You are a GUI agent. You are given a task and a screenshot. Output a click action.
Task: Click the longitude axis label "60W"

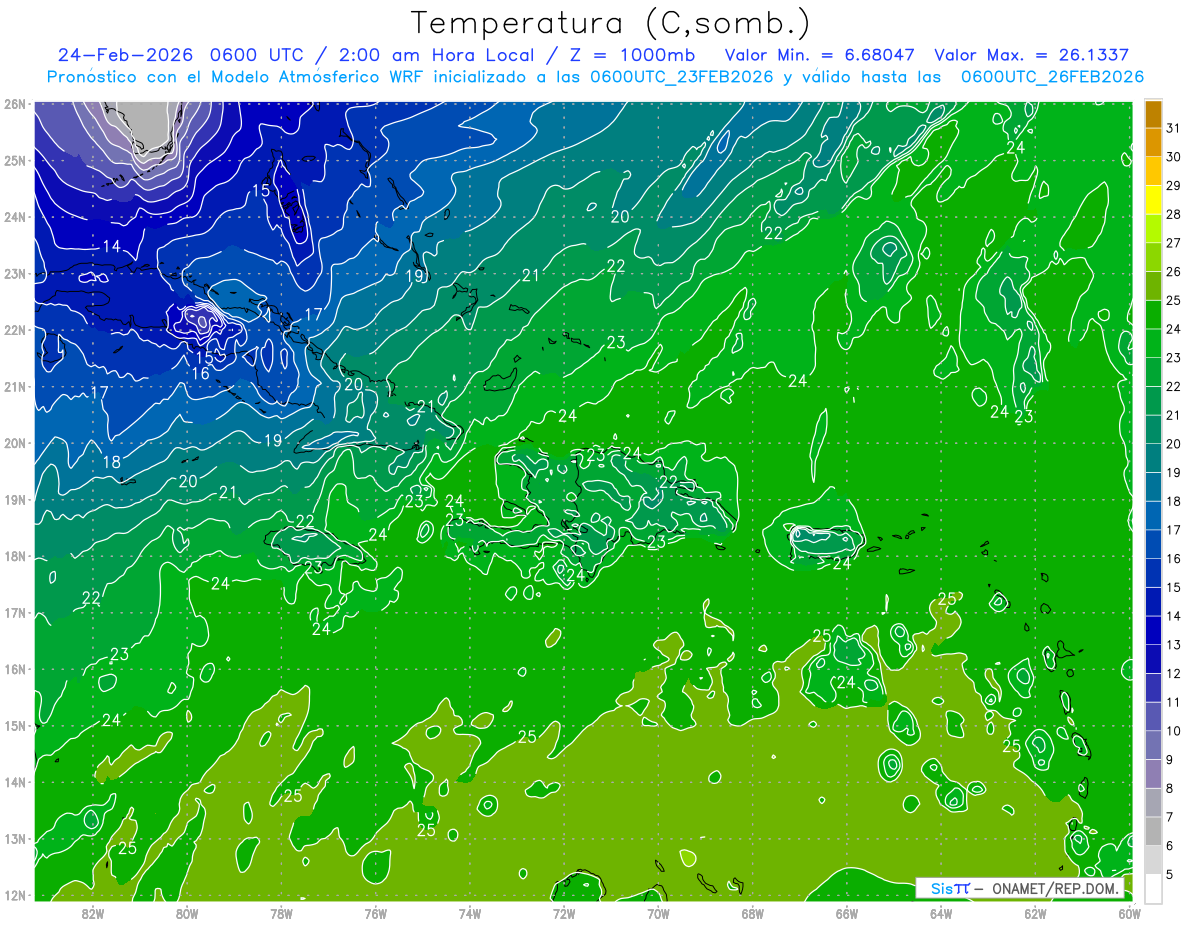coord(1129,912)
